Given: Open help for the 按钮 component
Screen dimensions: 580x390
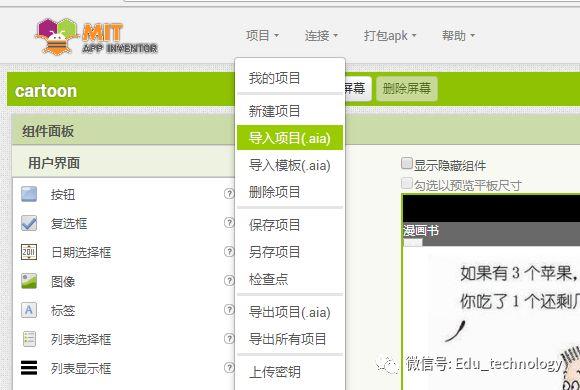Looking at the screenshot, I should click(x=229, y=194).
